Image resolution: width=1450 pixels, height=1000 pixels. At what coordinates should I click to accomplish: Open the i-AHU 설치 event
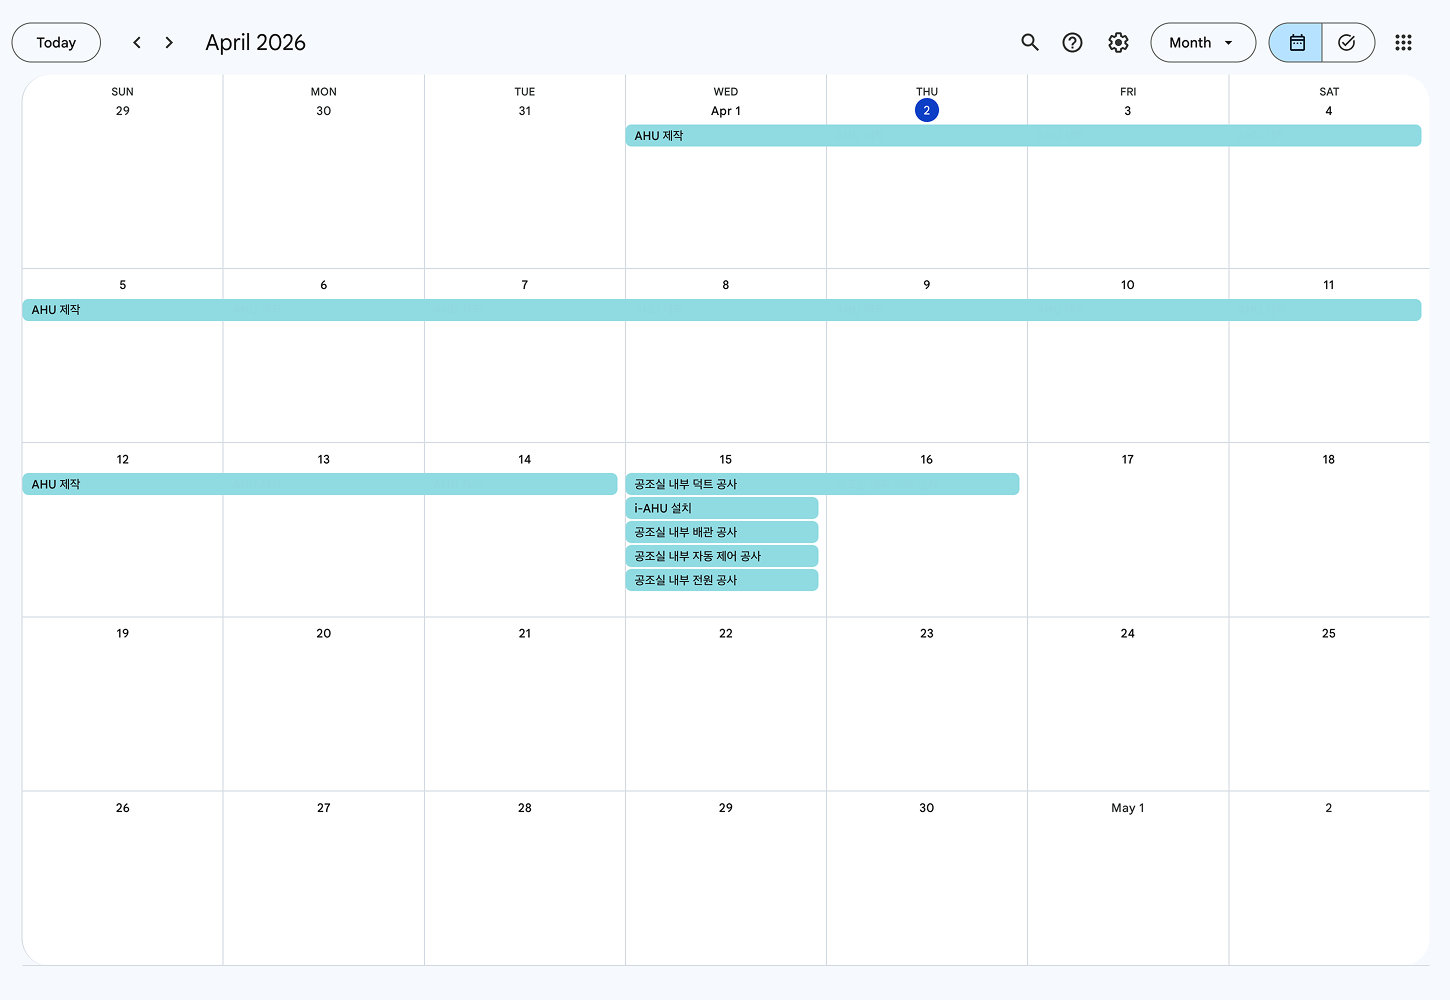click(x=721, y=508)
